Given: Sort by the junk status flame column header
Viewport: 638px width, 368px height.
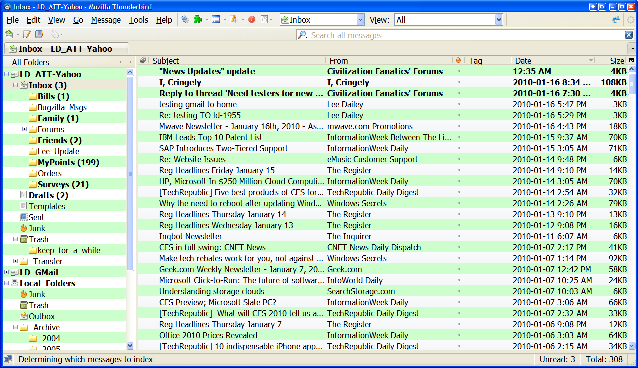Looking at the screenshot, I should coord(458,61).
